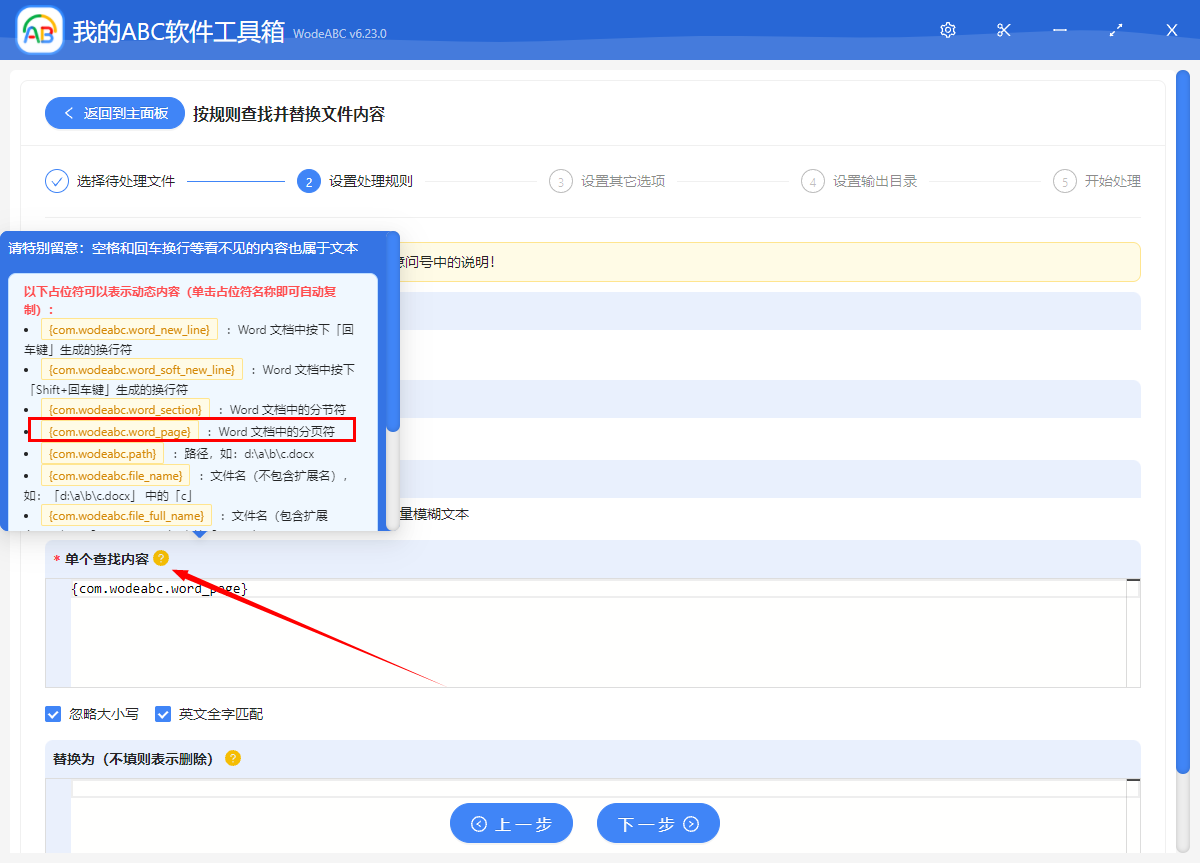The image size is (1200, 863).
Task: Copy the {com.wodeabc.file_name} placeholder tag
Action: (x=115, y=477)
